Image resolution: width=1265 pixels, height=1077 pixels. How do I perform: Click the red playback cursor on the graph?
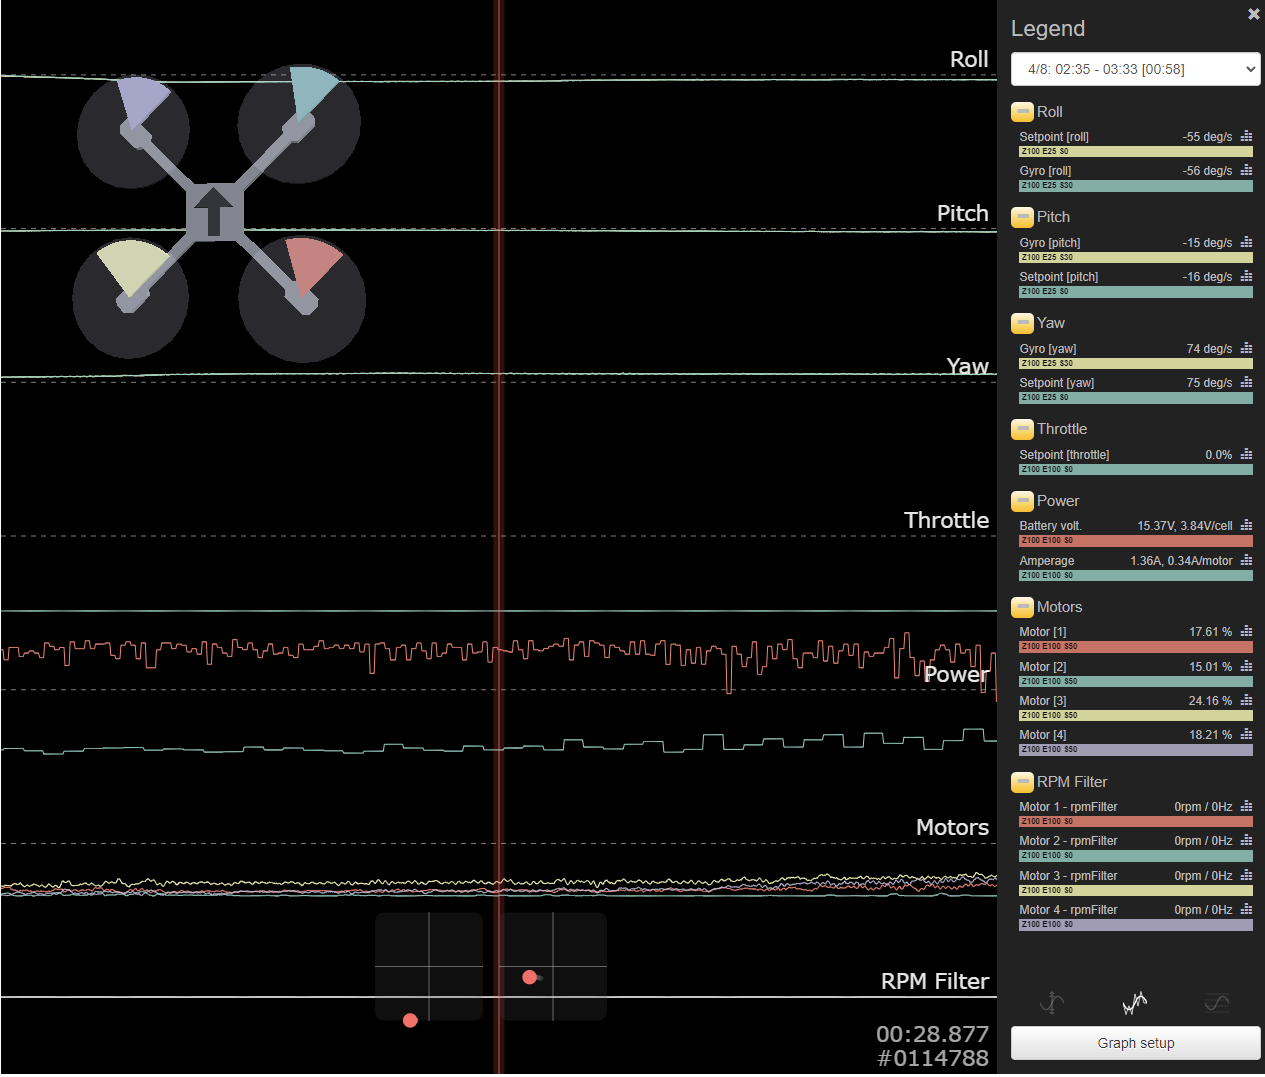(499, 540)
